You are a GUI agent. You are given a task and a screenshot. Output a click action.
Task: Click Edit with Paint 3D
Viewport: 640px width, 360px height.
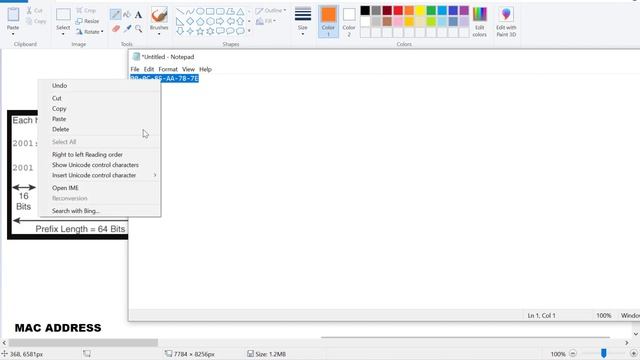click(506, 22)
